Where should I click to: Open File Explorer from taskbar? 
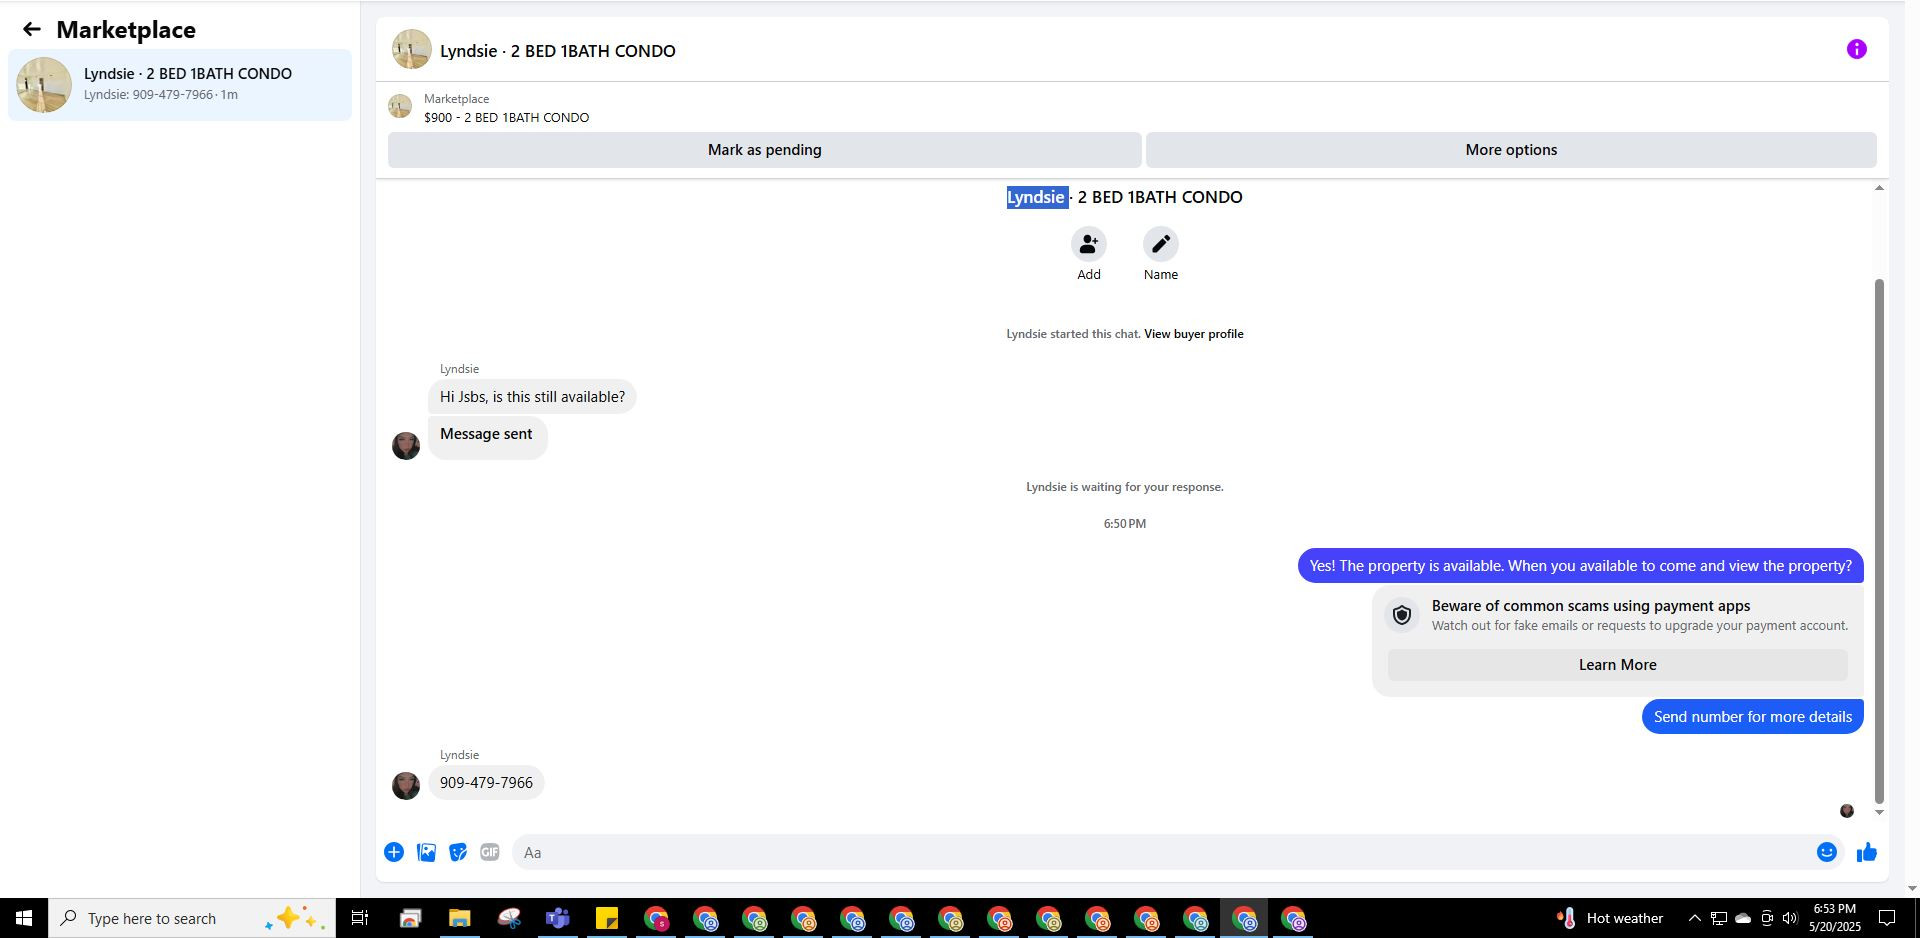(x=459, y=918)
